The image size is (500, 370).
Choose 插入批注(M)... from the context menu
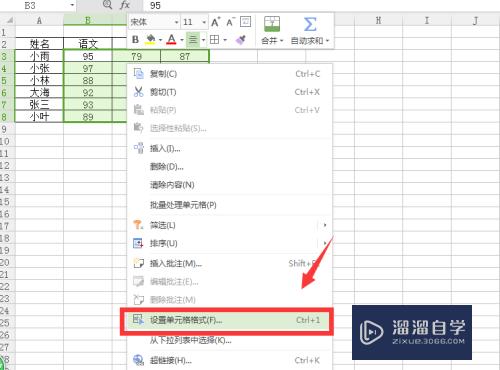click(x=230, y=264)
